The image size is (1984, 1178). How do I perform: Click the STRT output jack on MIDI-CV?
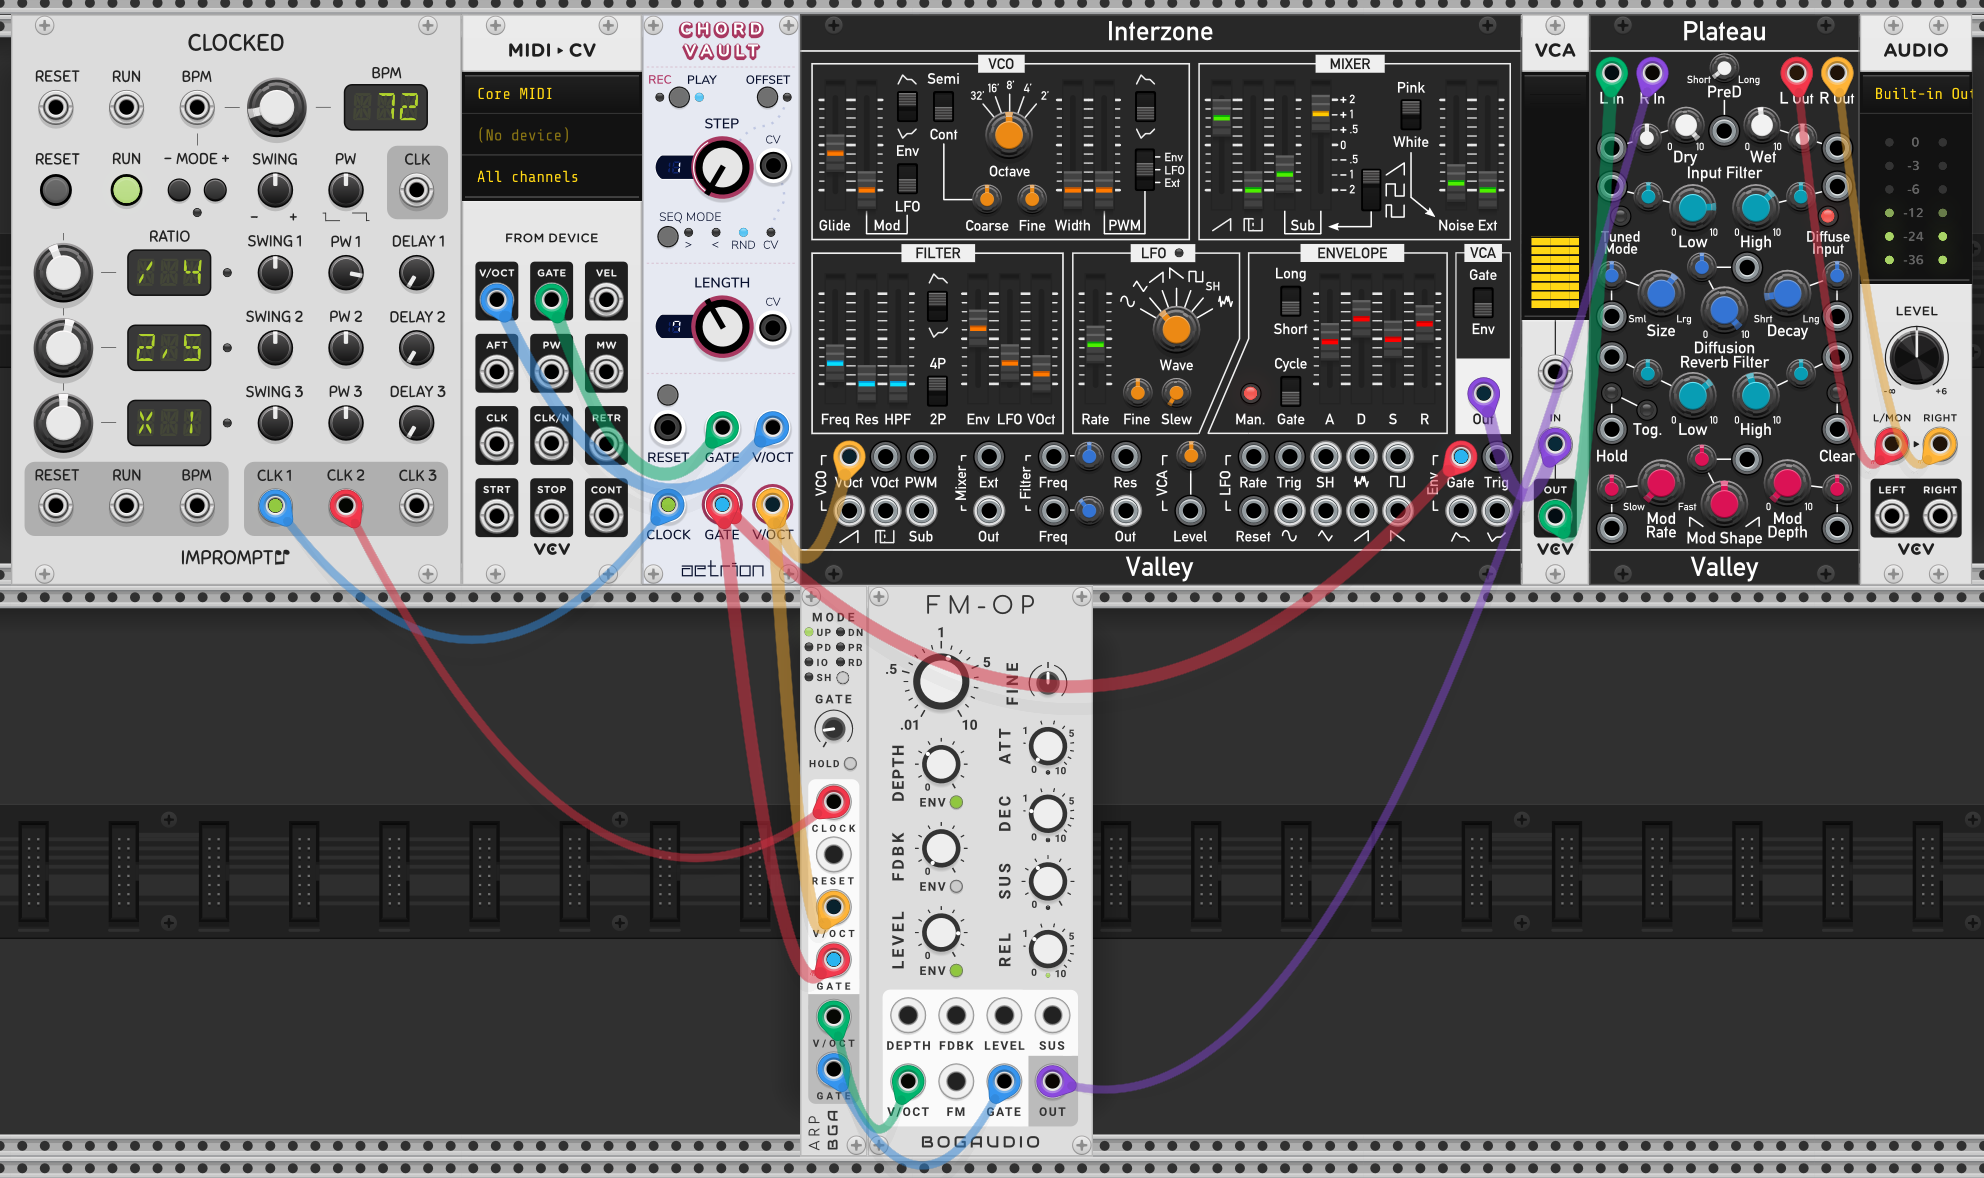(497, 516)
